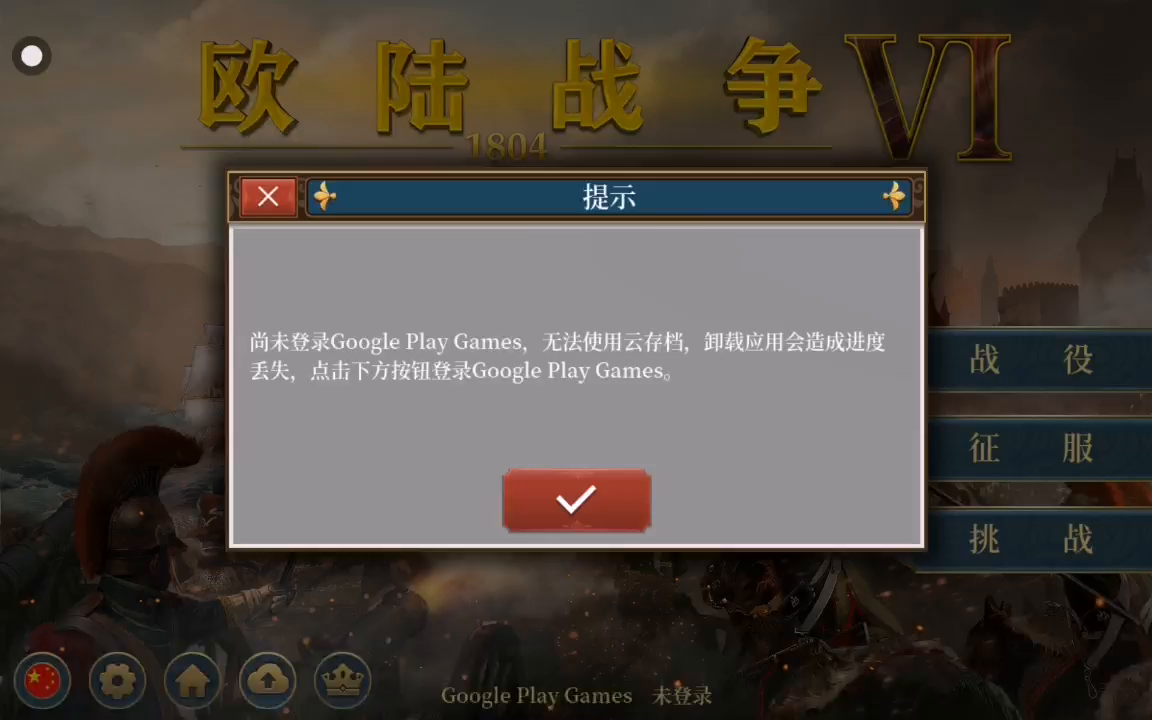Click the dialog message about 云存档
This screenshot has height=720, width=1152.
click(x=567, y=356)
